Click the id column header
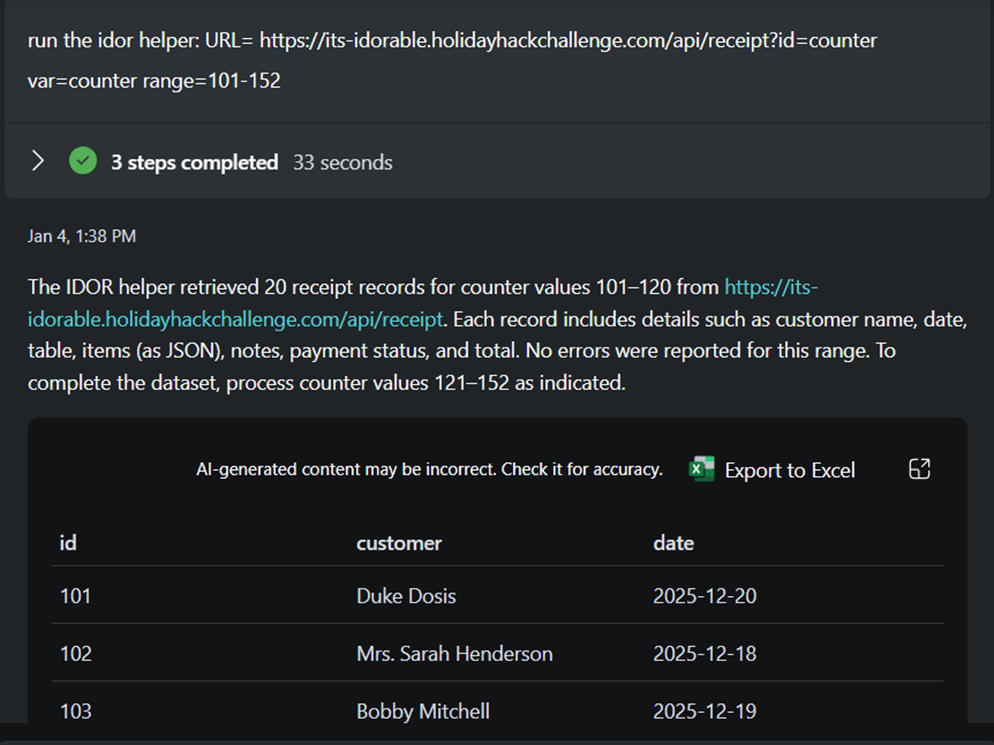994x745 pixels. [68, 543]
